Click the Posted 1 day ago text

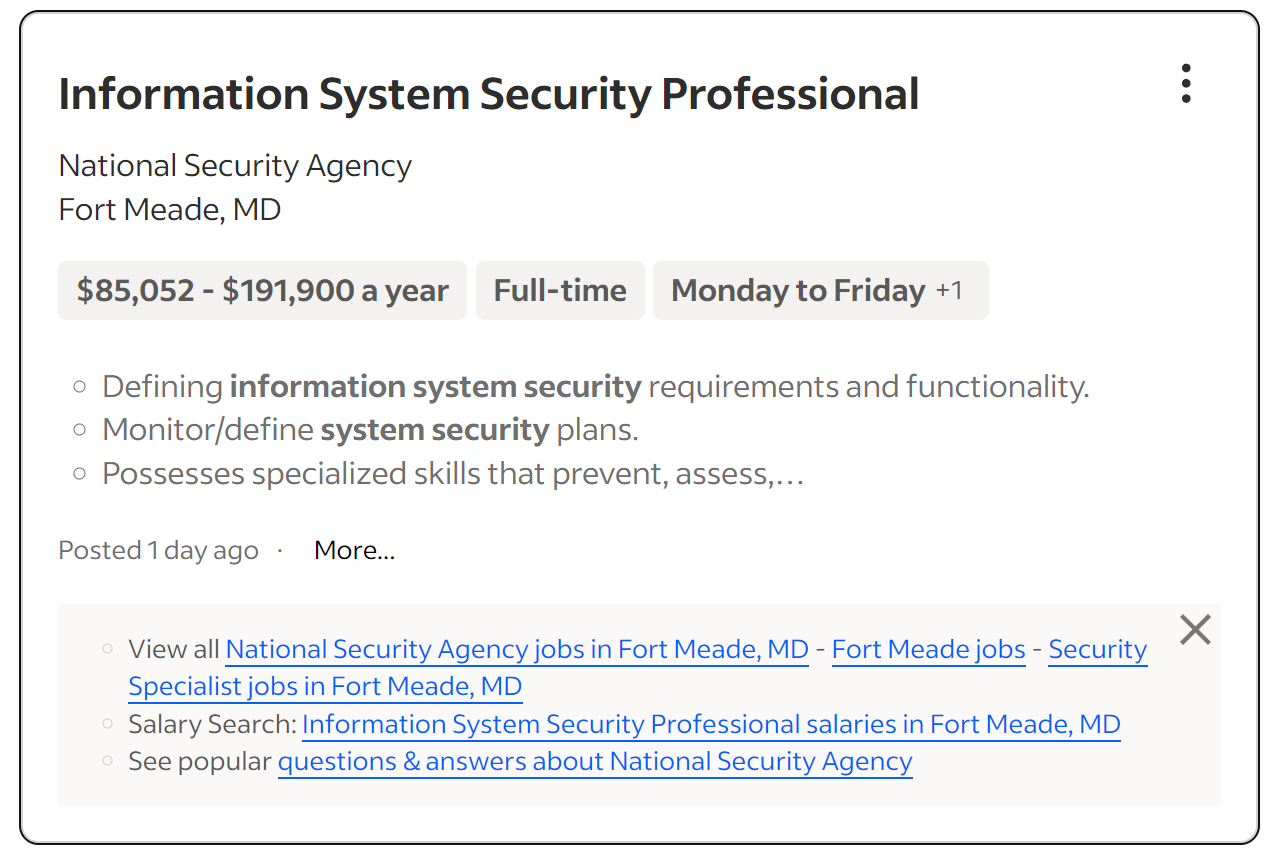pos(158,551)
